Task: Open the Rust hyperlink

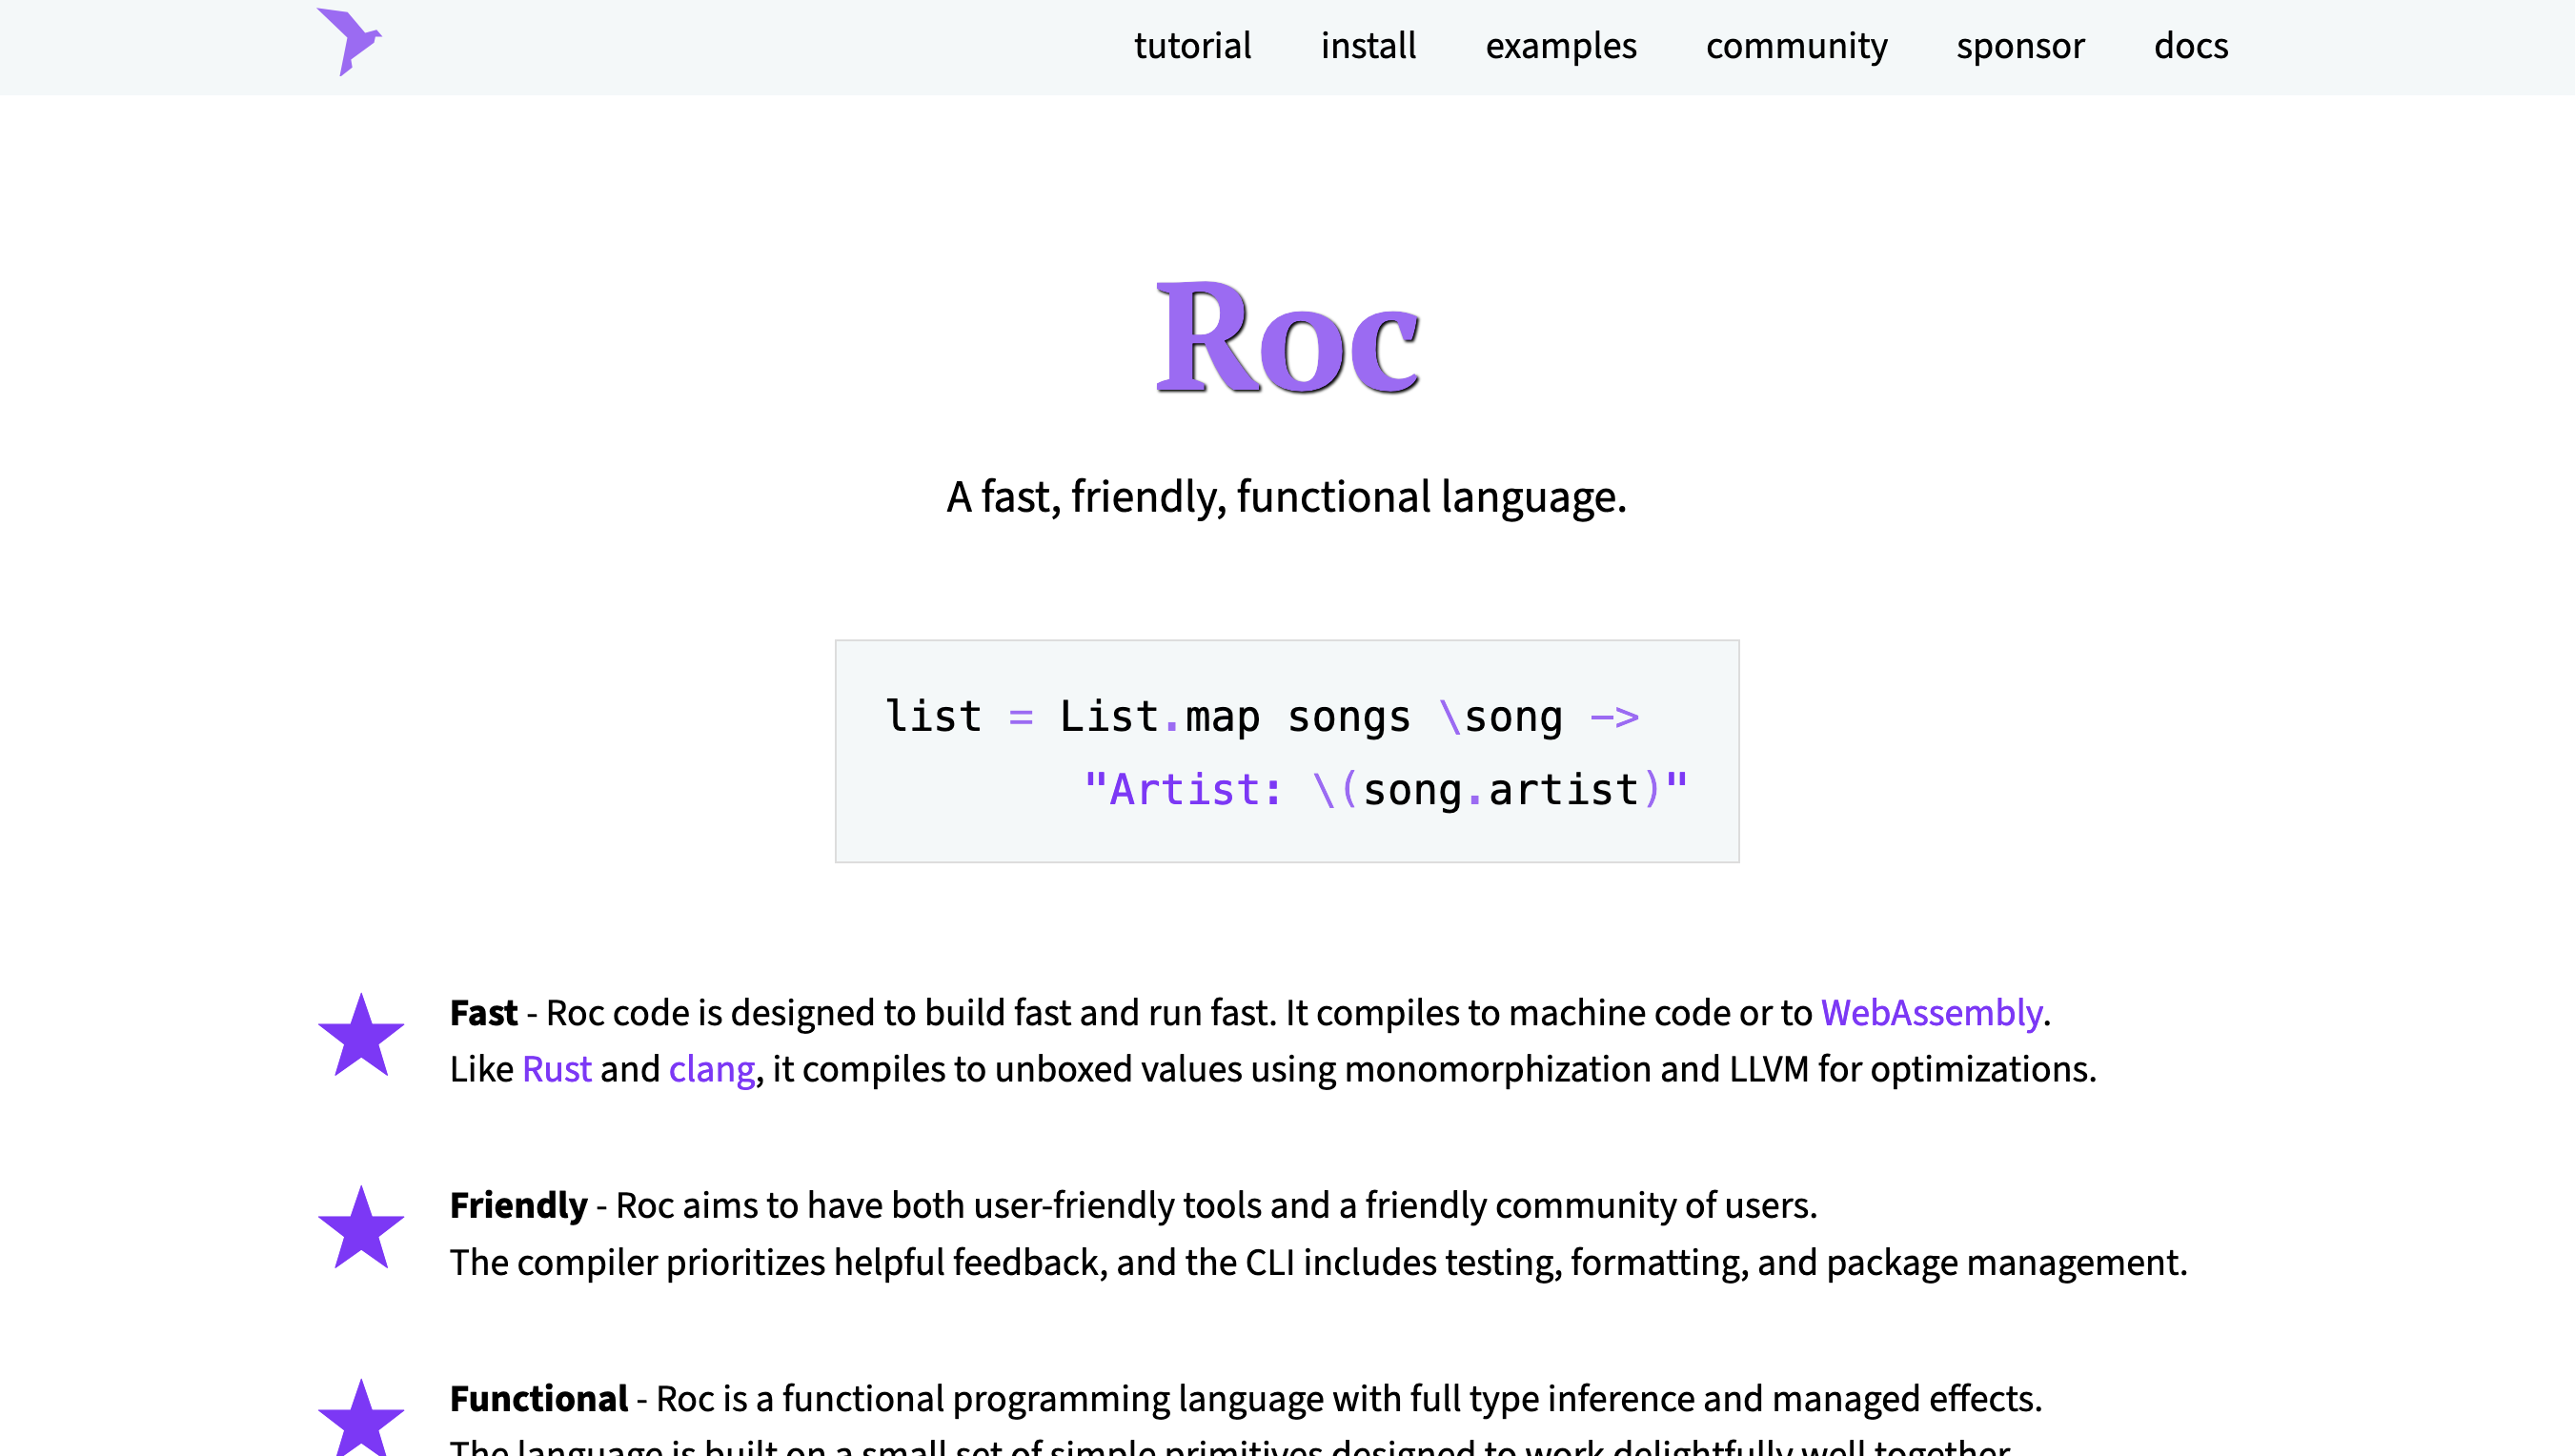Action: tap(557, 1069)
